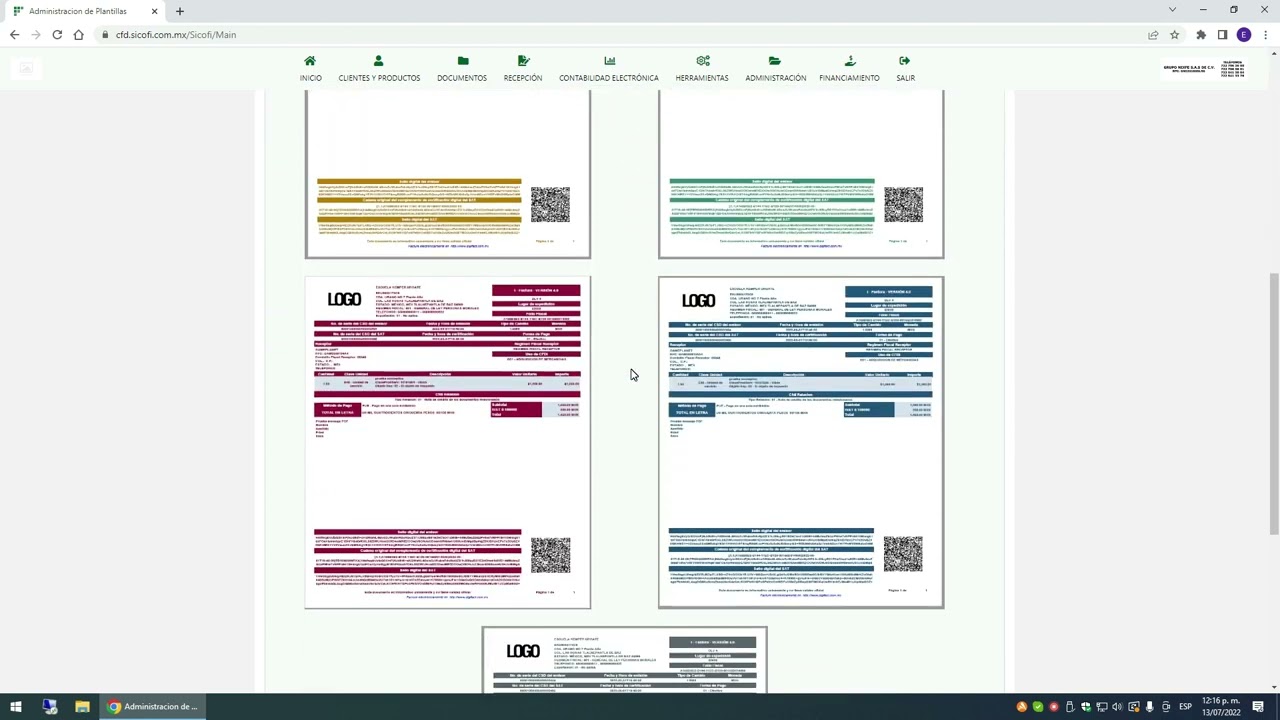Click the CONTABILIDAD ELECTRÓNICA menu label
The width and height of the screenshot is (1280, 720).
(609, 78)
